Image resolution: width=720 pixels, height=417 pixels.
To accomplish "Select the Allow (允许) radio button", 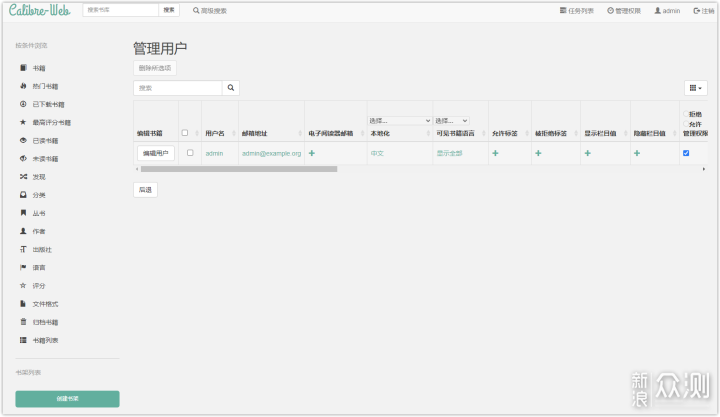I will point(686,124).
